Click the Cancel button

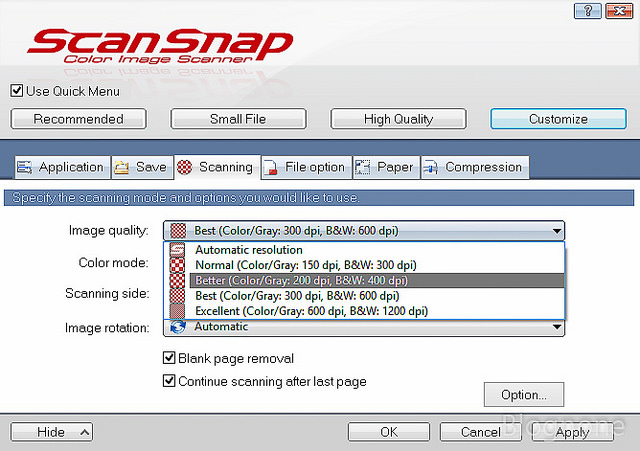tap(481, 432)
